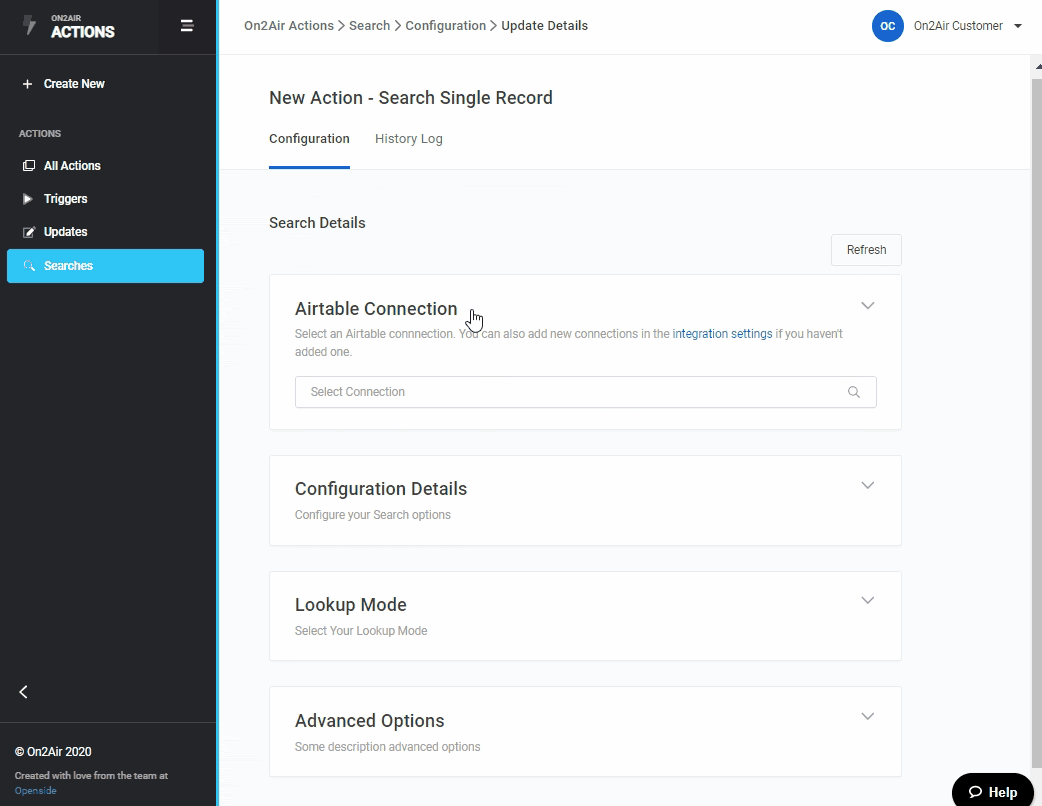
Task: Open the On2Air Customer account dropdown
Action: click(x=1017, y=26)
